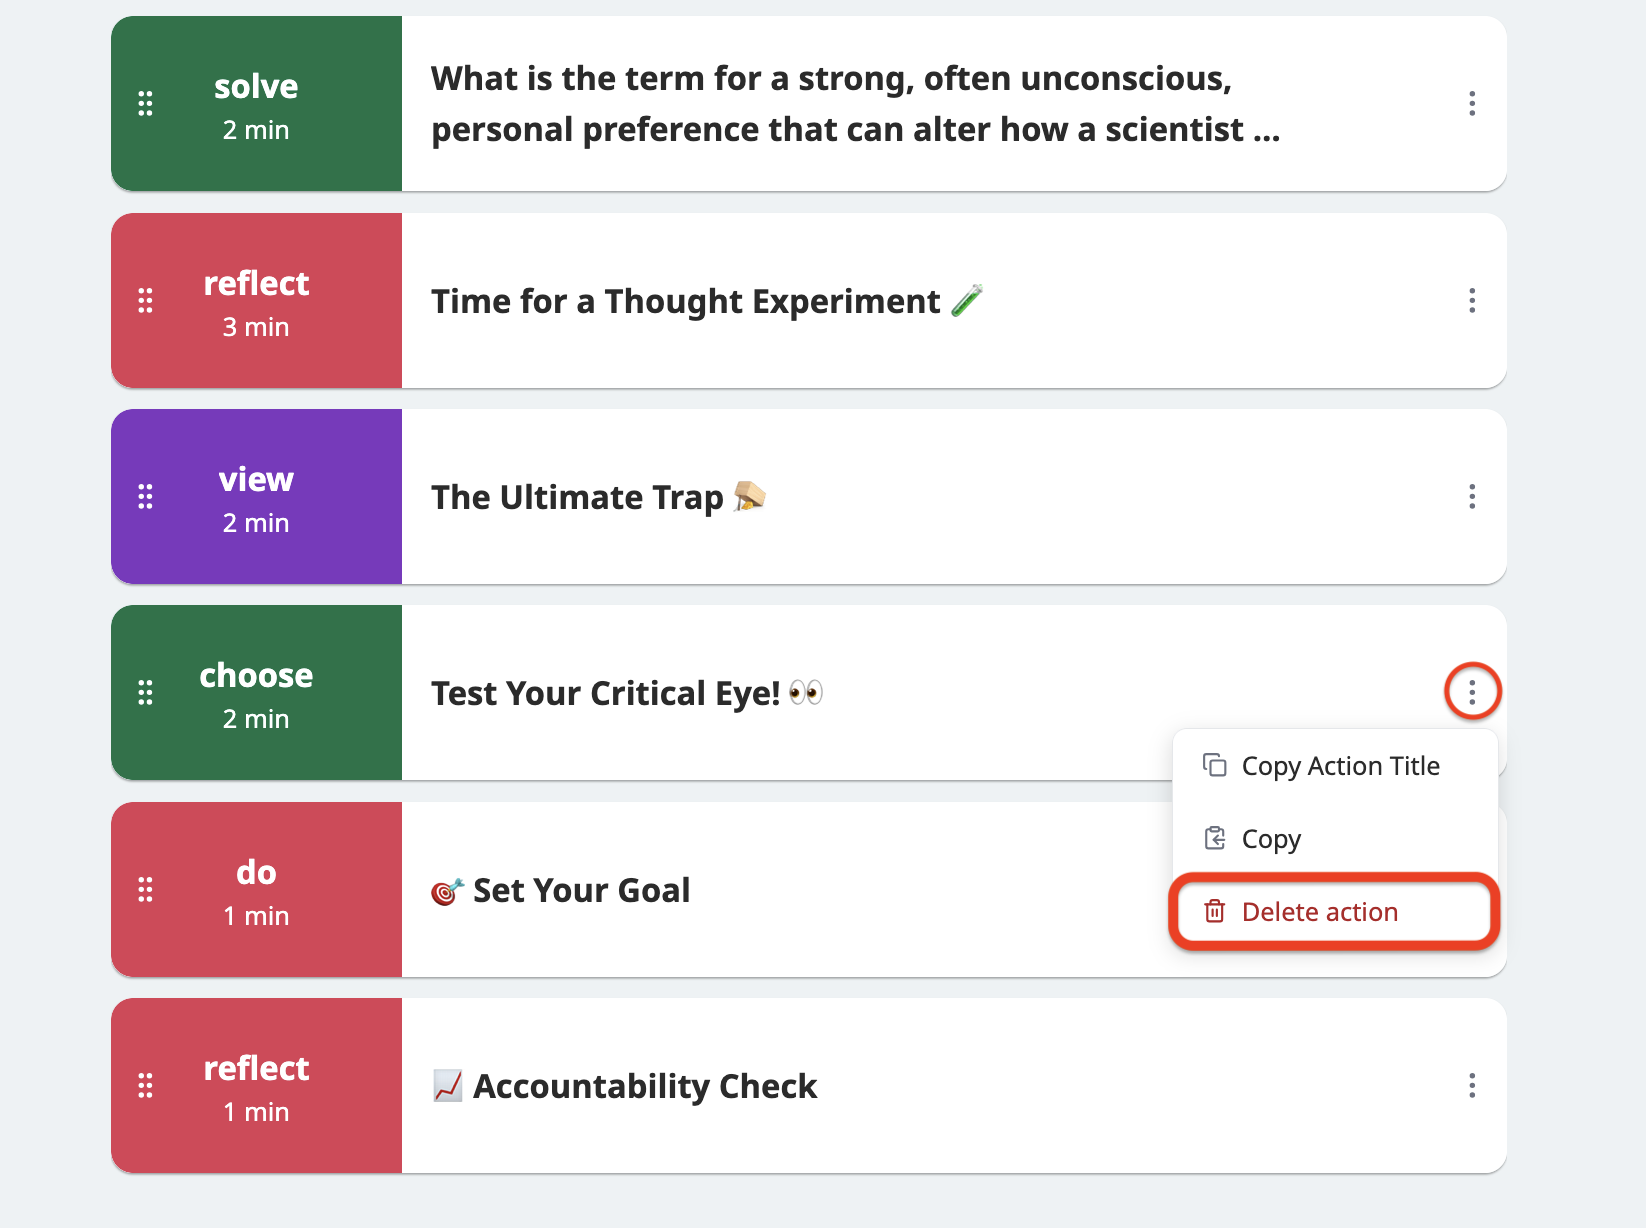This screenshot has width=1646, height=1228.
Task: Click drag handle on Accountability Check row
Action: [146, 1086]
